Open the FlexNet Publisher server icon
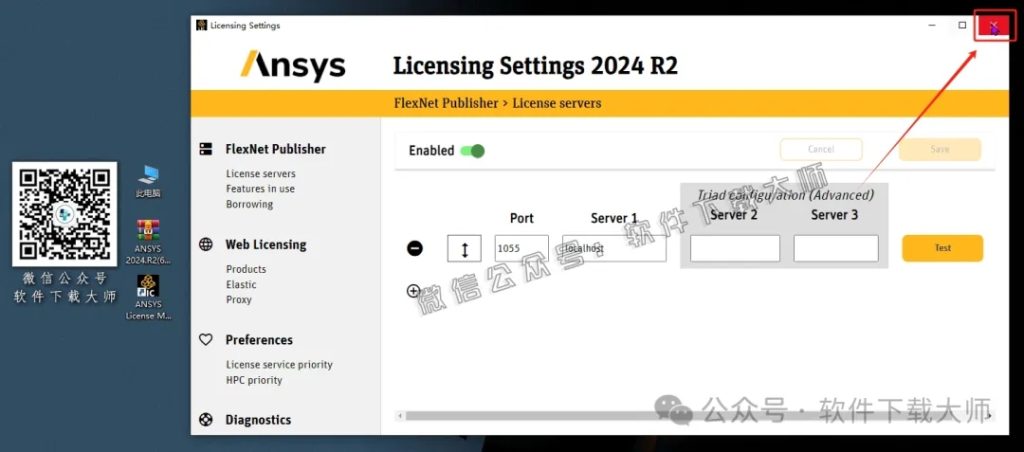 click(x=206, y=150)
